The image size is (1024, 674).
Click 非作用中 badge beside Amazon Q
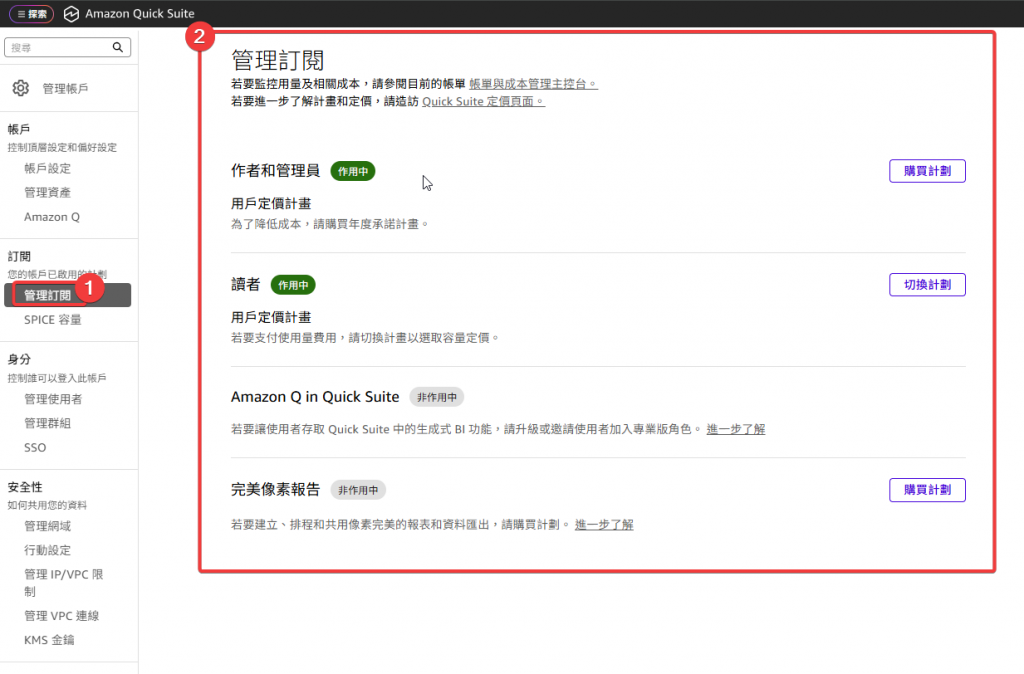click(437, 397)
